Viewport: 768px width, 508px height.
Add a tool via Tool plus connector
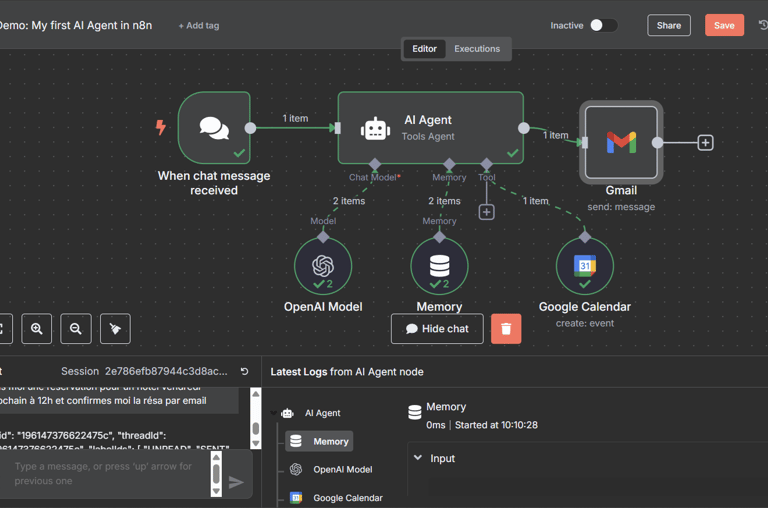click(486, 212)
